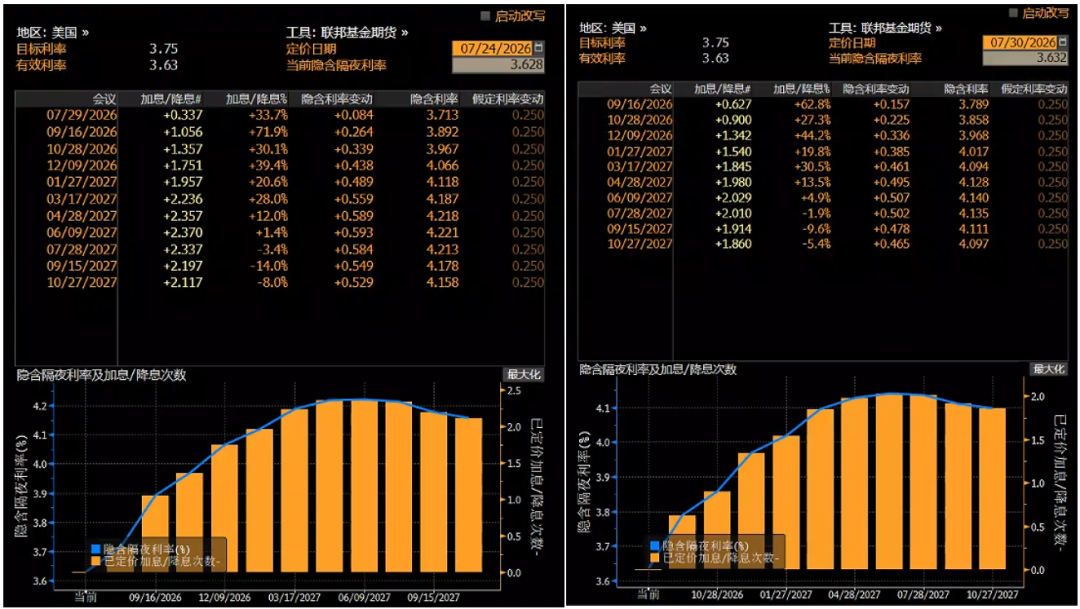
Task: Select the value +1.980 in right table
Action: (x=733, y=183)
